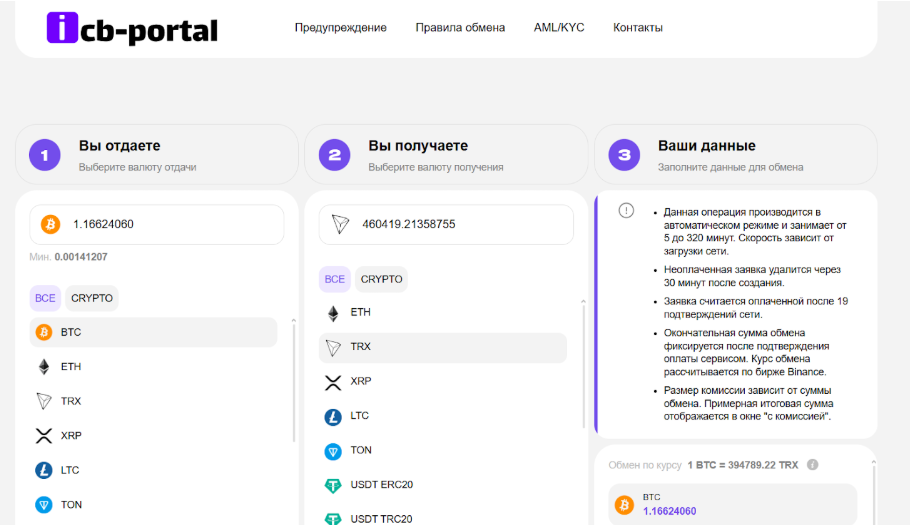910x525 pixels.
Task: Click step 2 circle icon
Action: 334,155
